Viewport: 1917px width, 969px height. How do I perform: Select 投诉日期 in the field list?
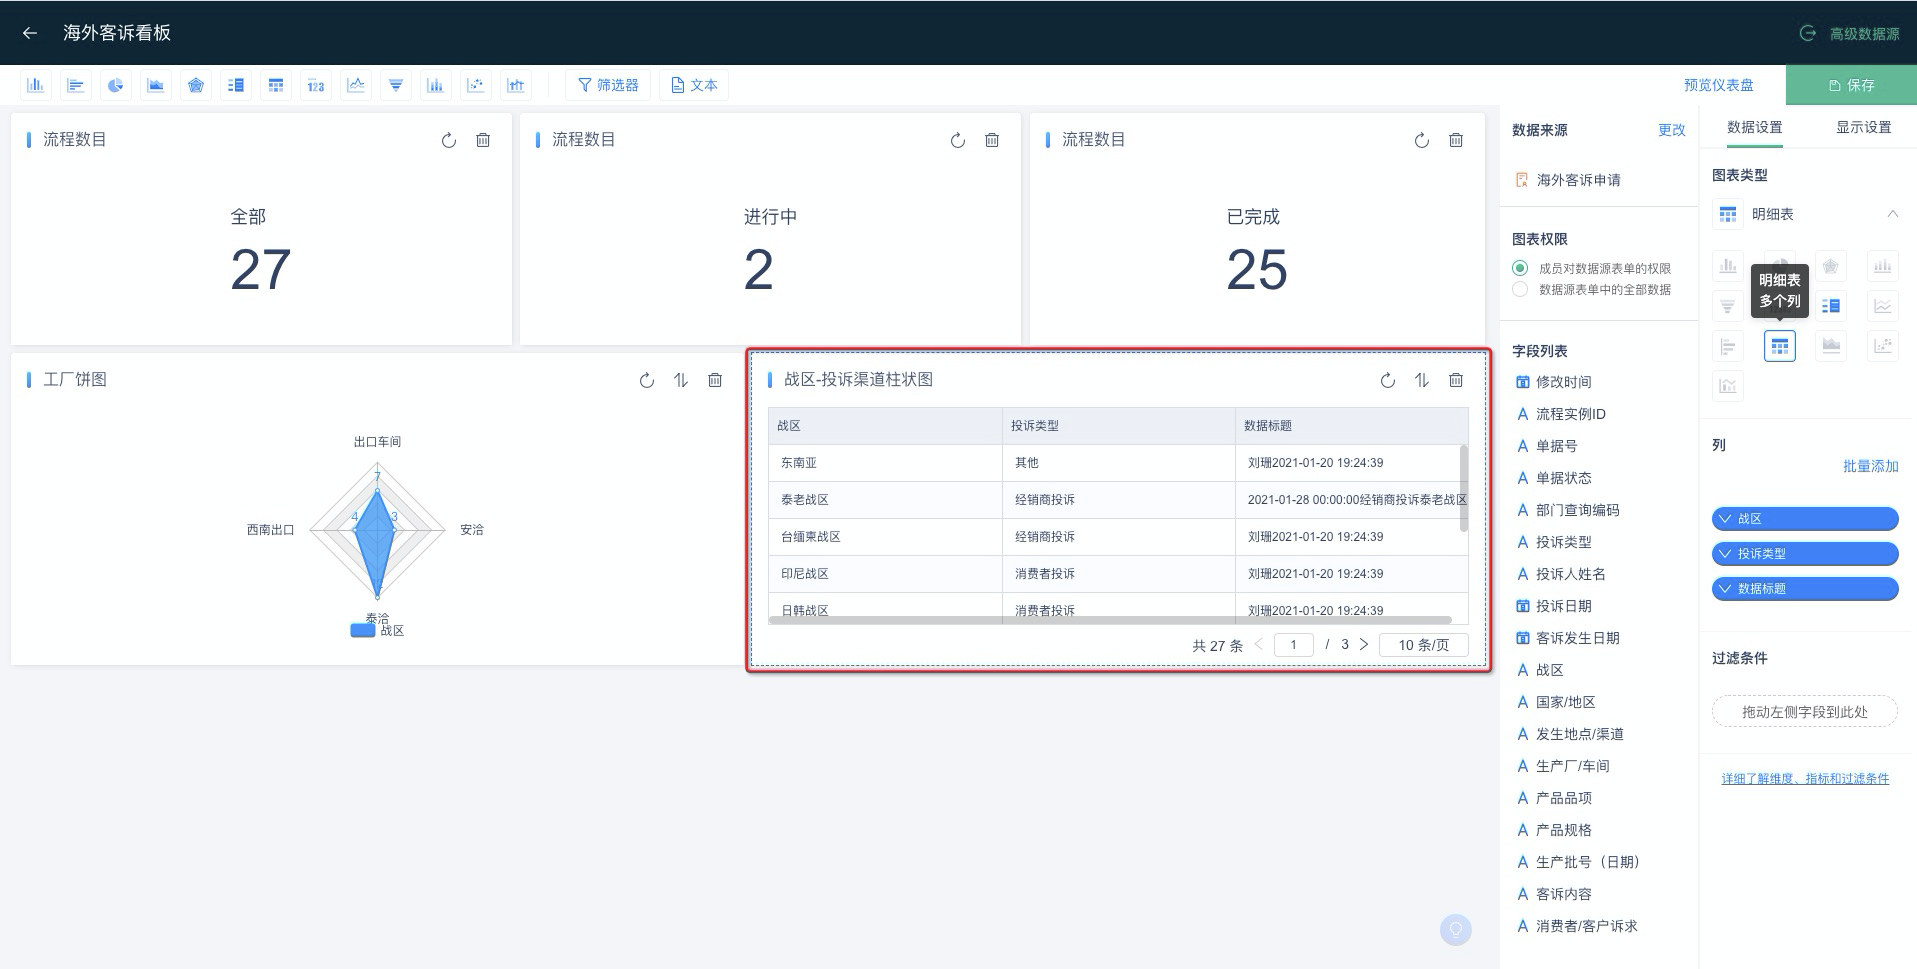1554,606
